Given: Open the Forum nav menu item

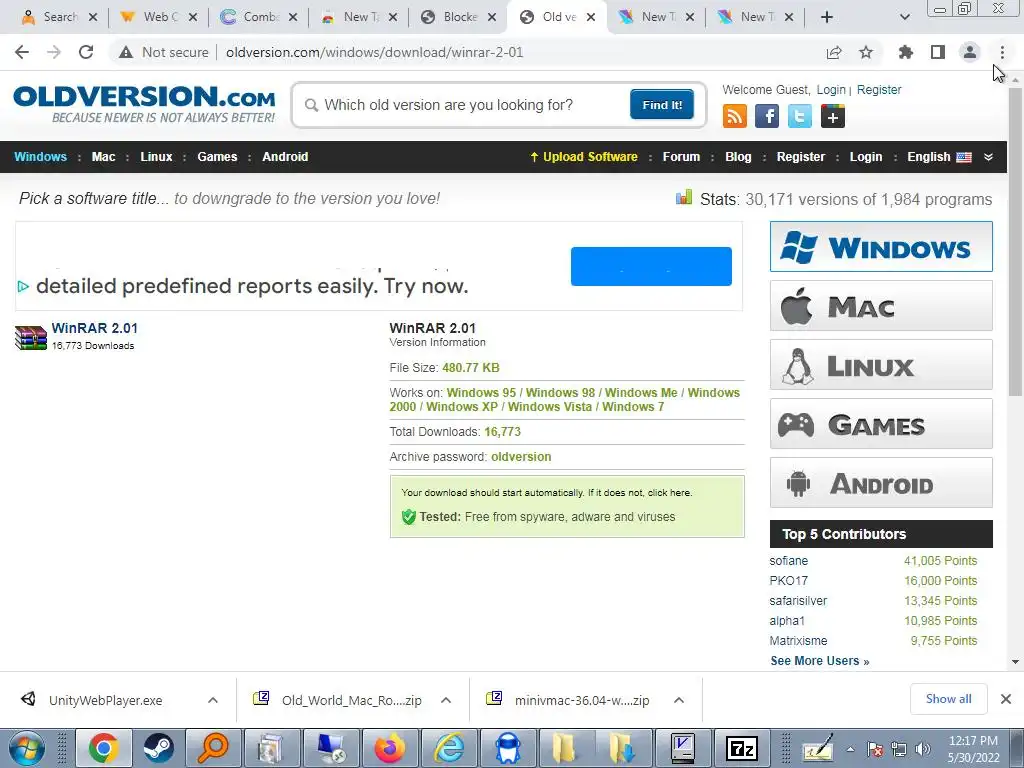Looking at the screenshot, I should (681, 157).
